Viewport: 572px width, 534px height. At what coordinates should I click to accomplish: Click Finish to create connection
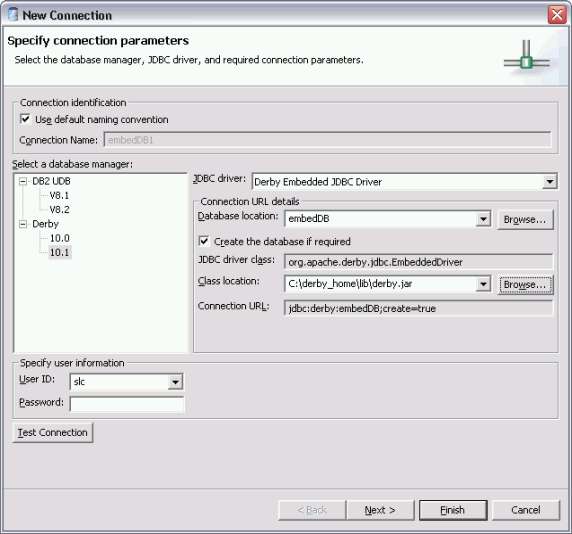(x=453, y=510)
